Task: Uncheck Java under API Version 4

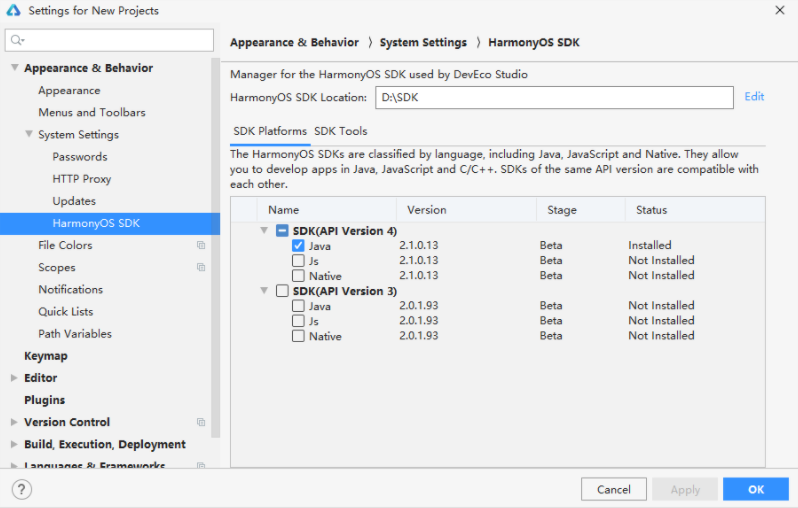Action: point(298,246)
